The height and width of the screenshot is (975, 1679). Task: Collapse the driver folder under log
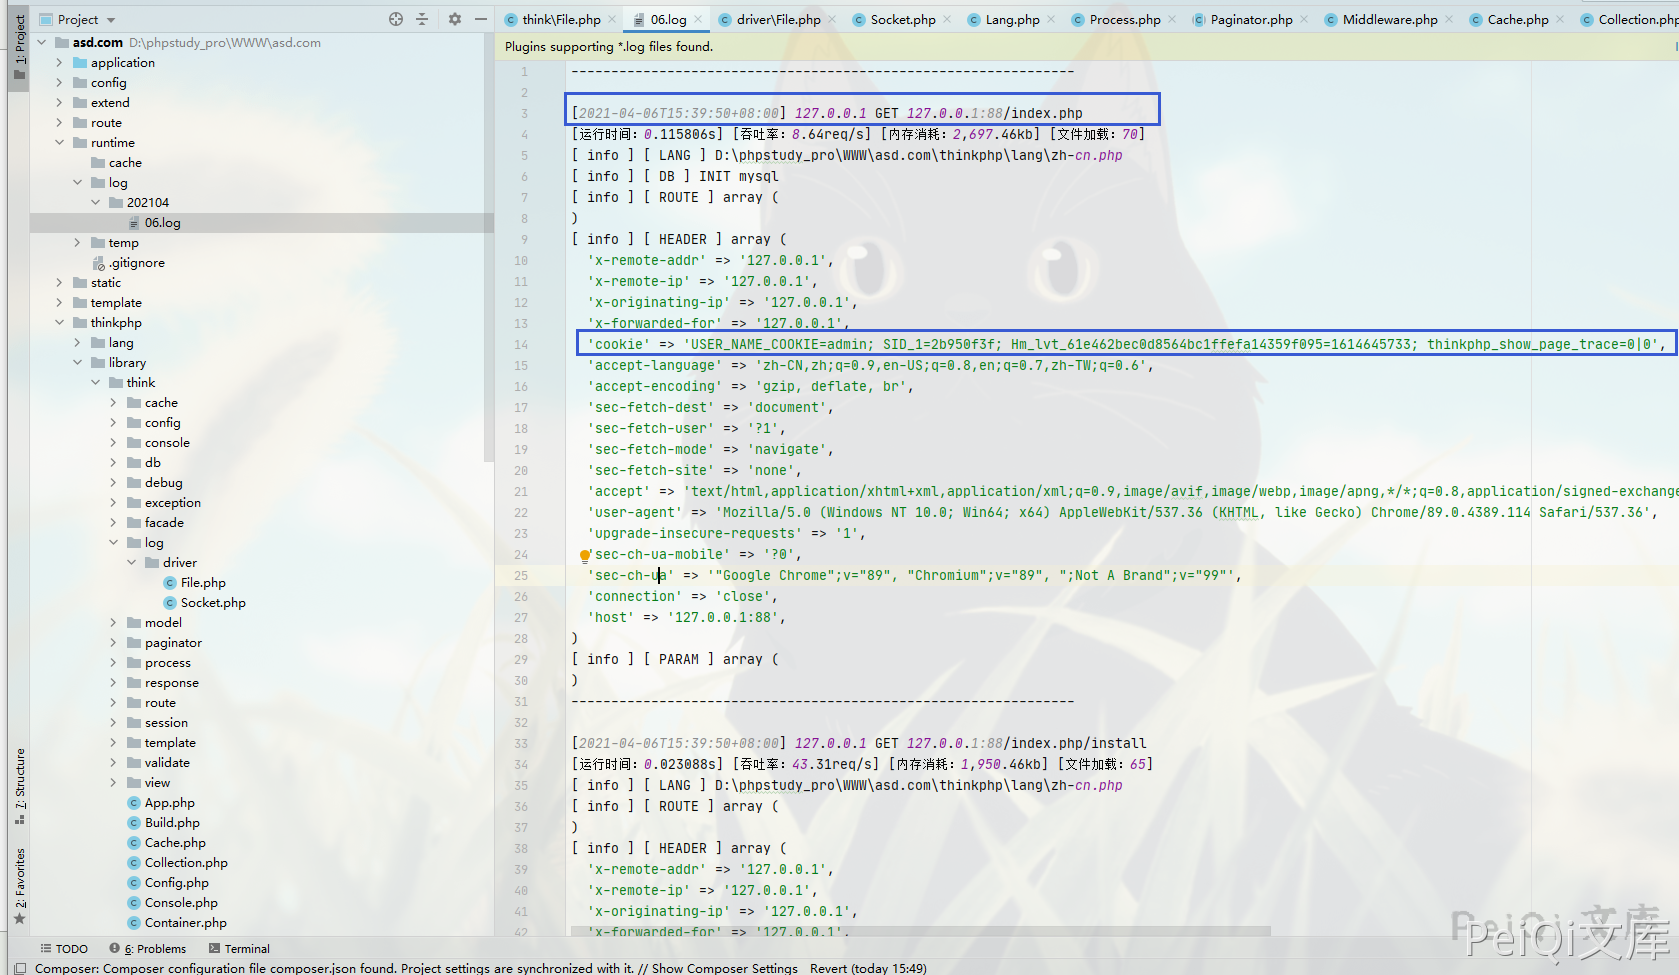click(x=131, y=563)
